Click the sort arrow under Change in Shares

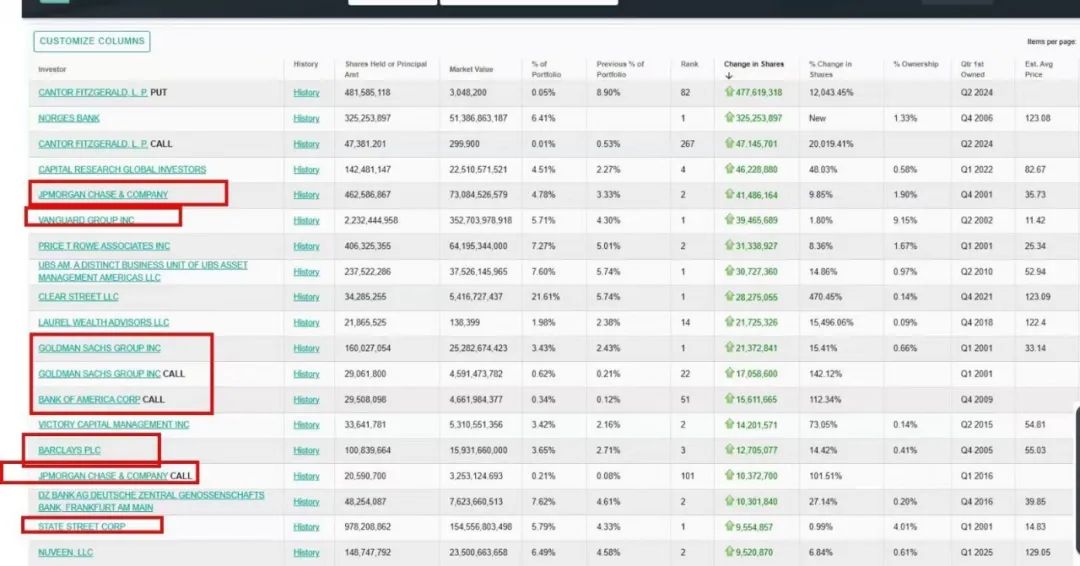coord(729,76)
